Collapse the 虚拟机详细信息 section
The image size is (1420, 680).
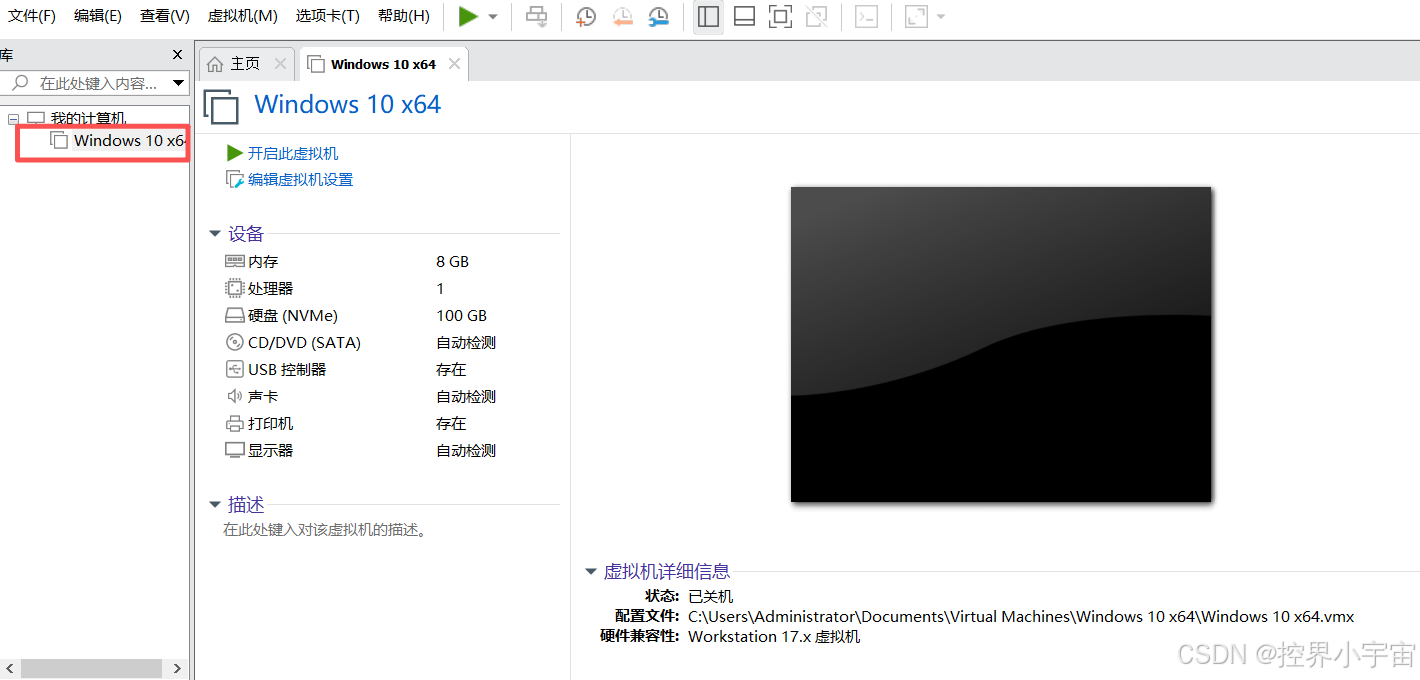(x=591, y=572)
